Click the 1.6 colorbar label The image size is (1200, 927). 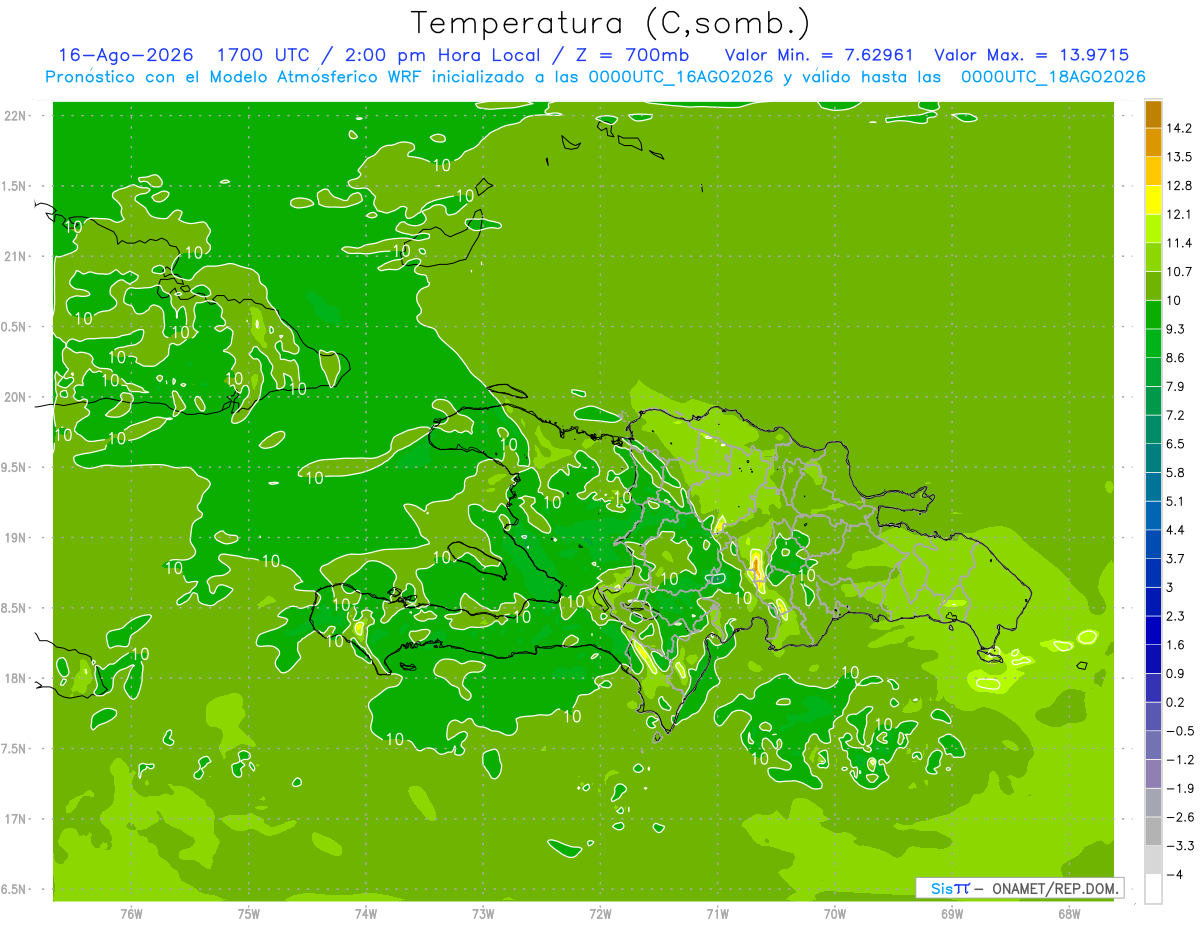(x=1176, y=645)
